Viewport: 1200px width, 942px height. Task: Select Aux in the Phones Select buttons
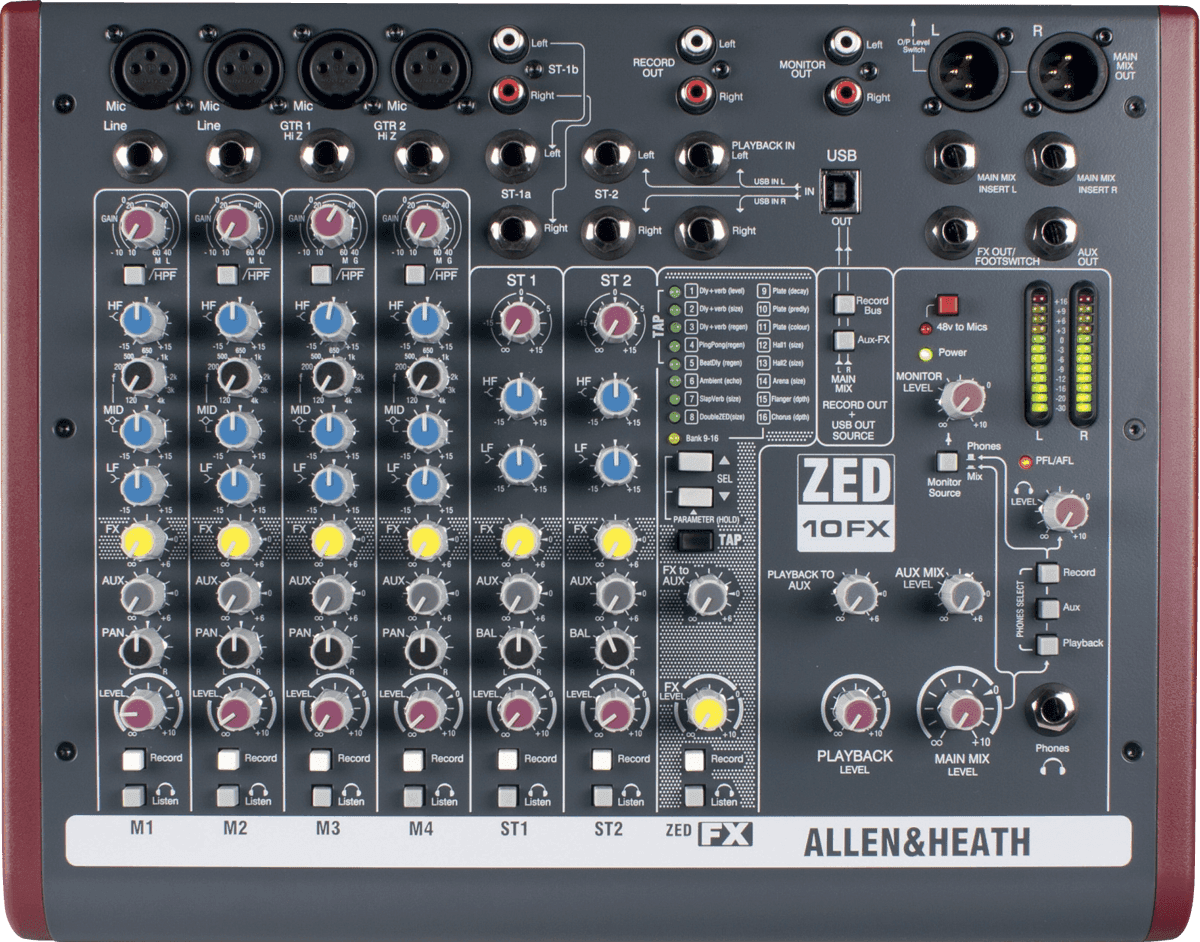pos(1047,609)
